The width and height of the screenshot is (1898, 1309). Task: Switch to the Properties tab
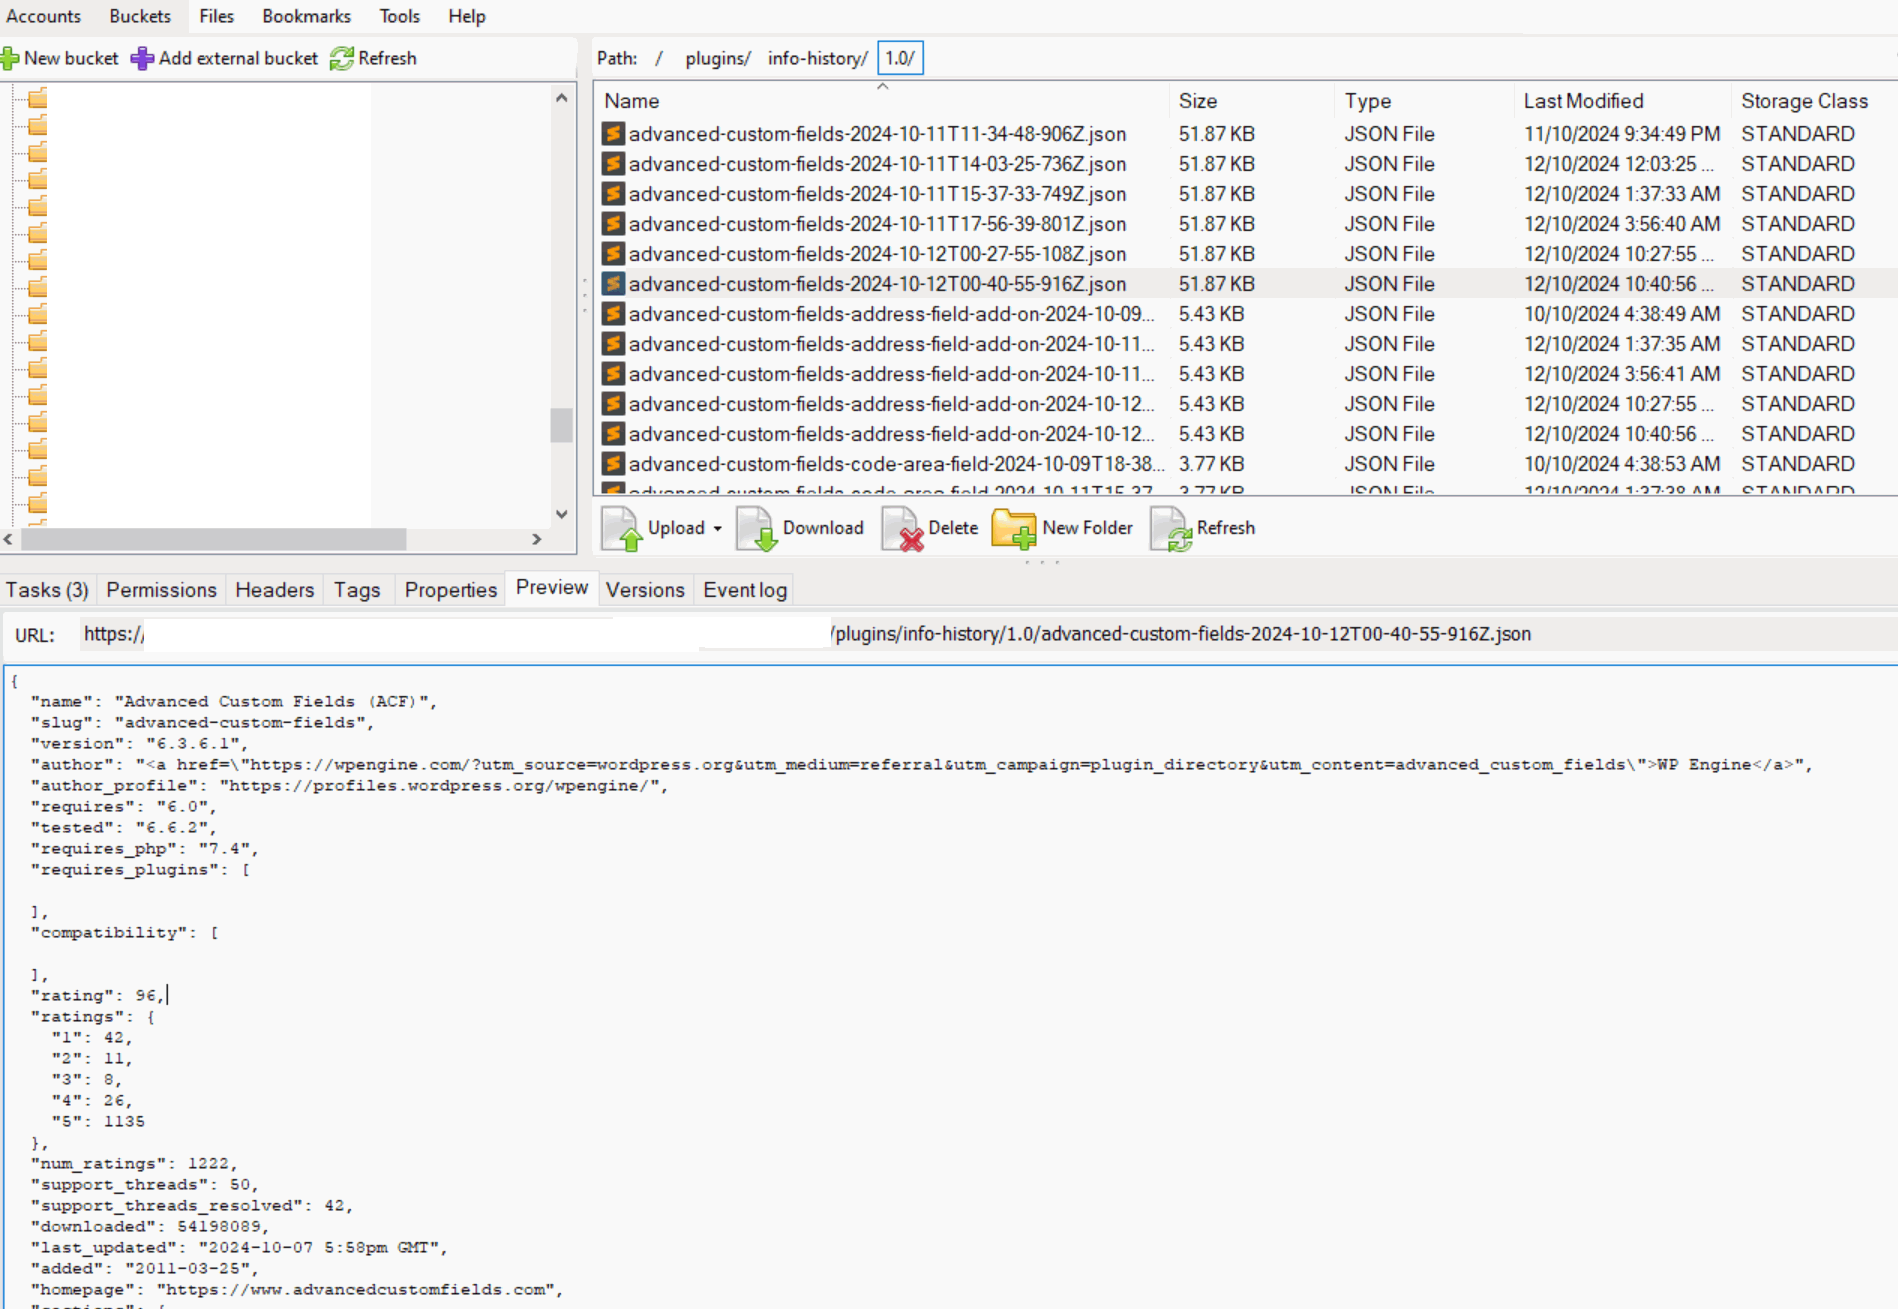click(450, 590)
